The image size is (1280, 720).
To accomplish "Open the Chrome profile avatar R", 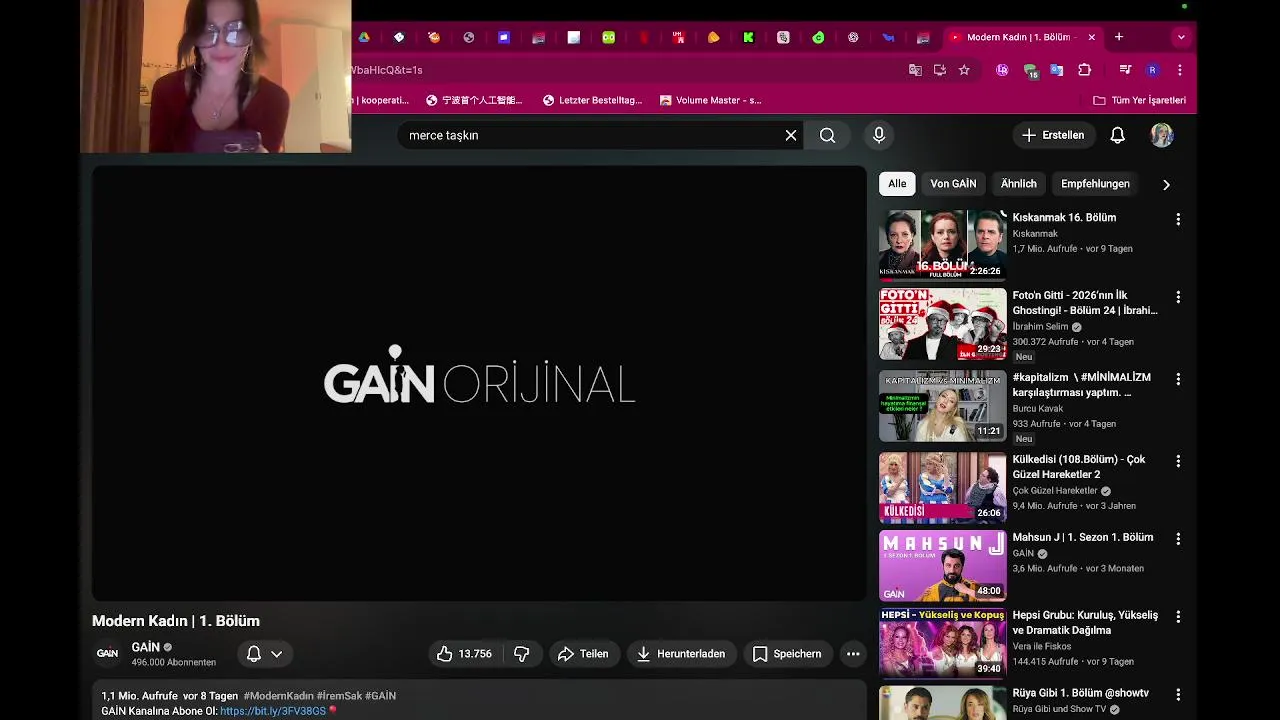I will 1153,70.
